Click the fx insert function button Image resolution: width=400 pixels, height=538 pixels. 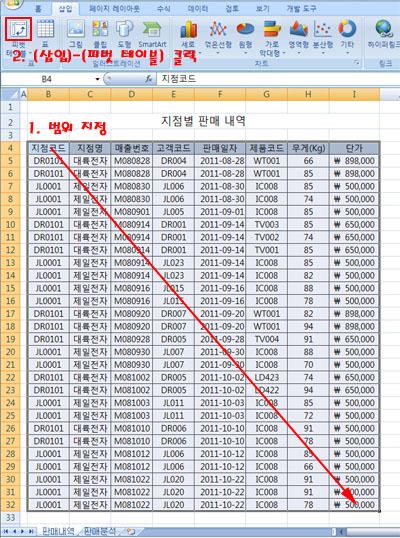(148, 79)
